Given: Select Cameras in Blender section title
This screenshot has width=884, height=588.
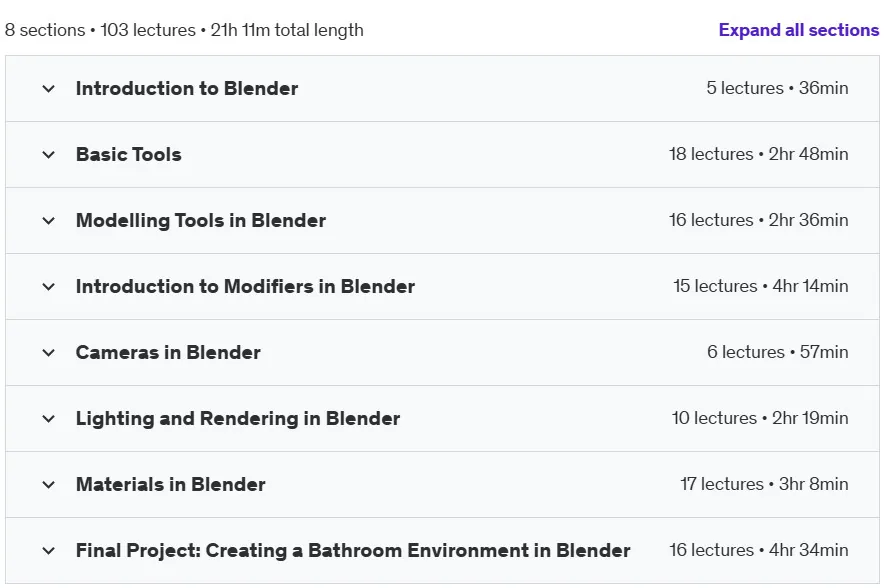Looking at the screenshot, I should pos(168,352).
